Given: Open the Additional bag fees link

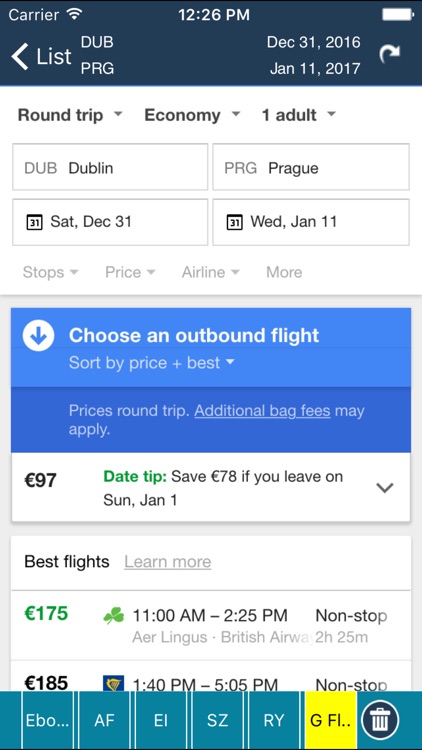Looking at the screenshot, I should 262,411.
